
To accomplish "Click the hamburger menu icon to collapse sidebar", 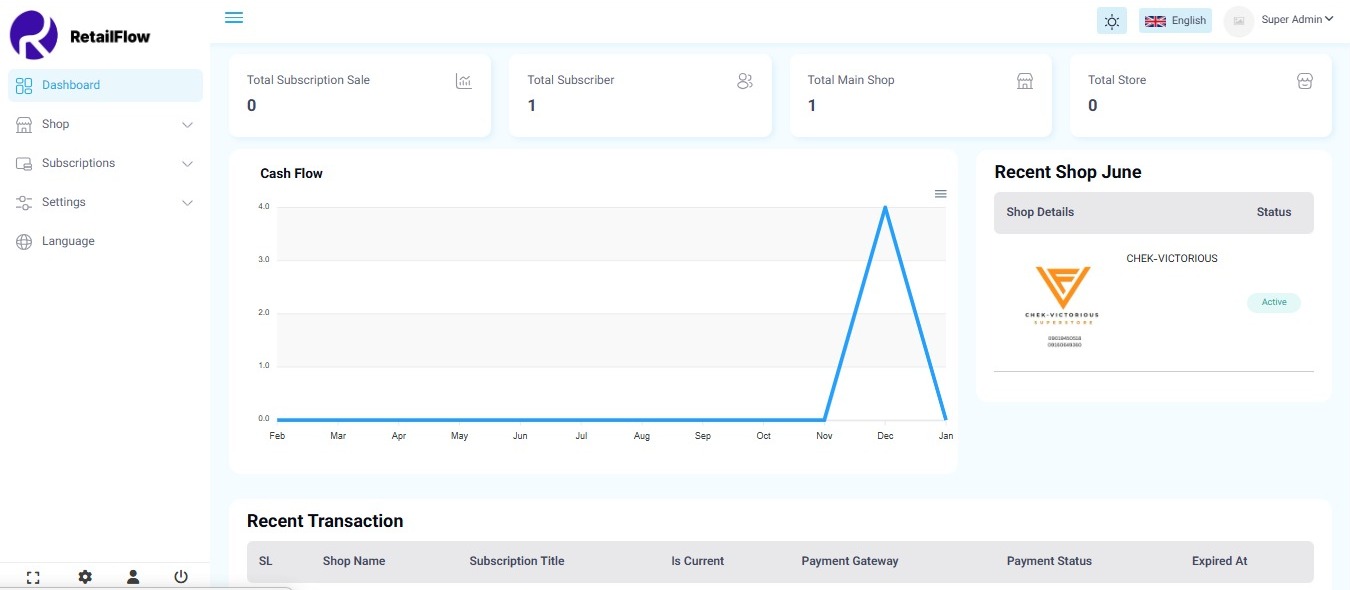I will [x=234, y=18].
